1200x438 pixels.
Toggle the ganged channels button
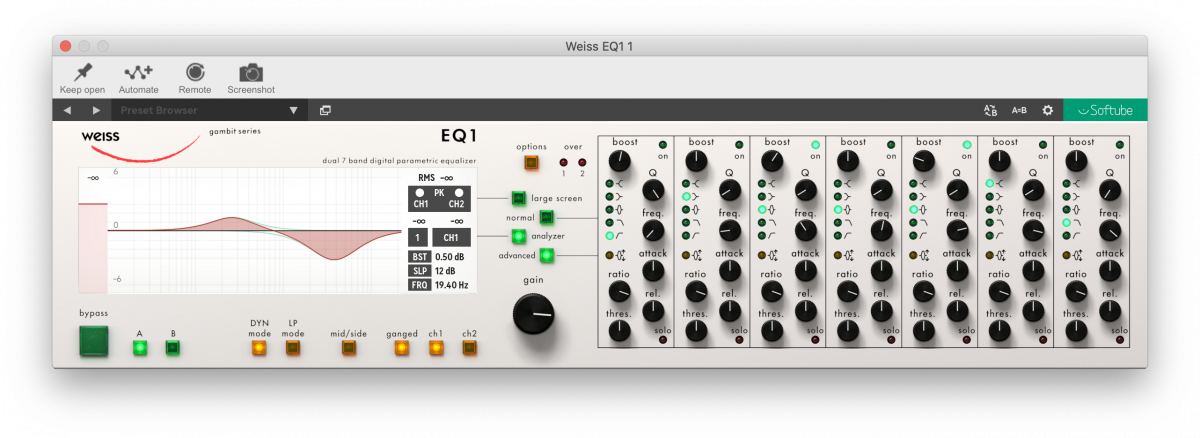pyautogui.click(x=401, y=348)
